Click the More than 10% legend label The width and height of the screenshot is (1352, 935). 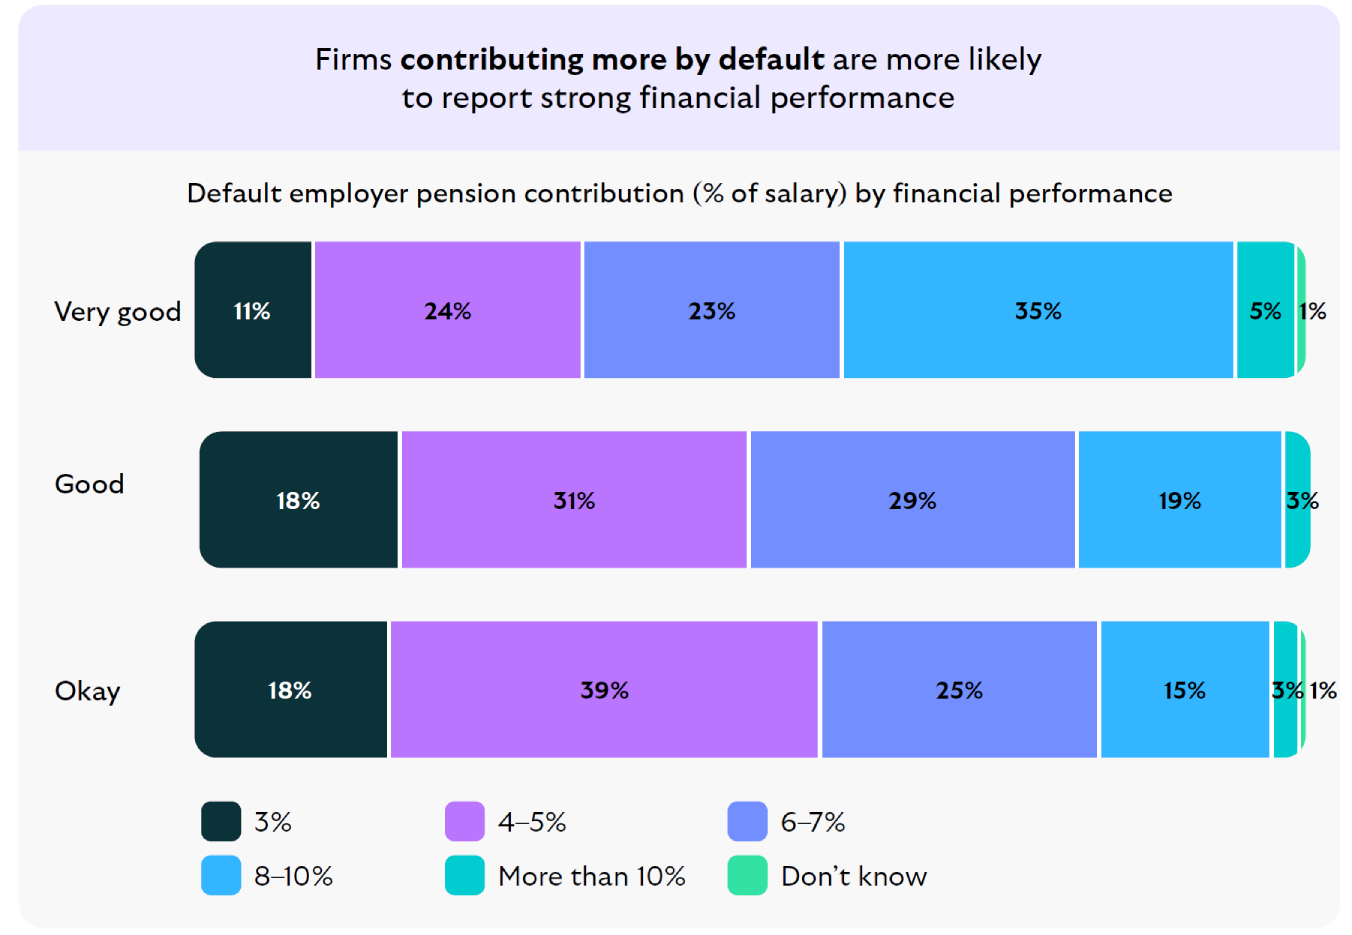pos(592,877)
